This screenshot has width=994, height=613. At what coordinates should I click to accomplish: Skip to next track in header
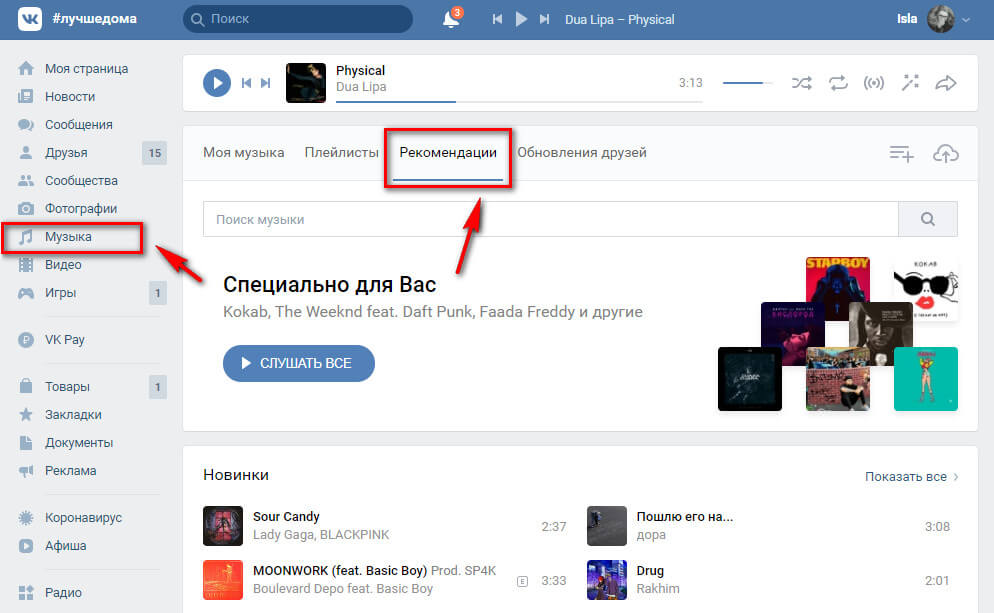point(544,19)
